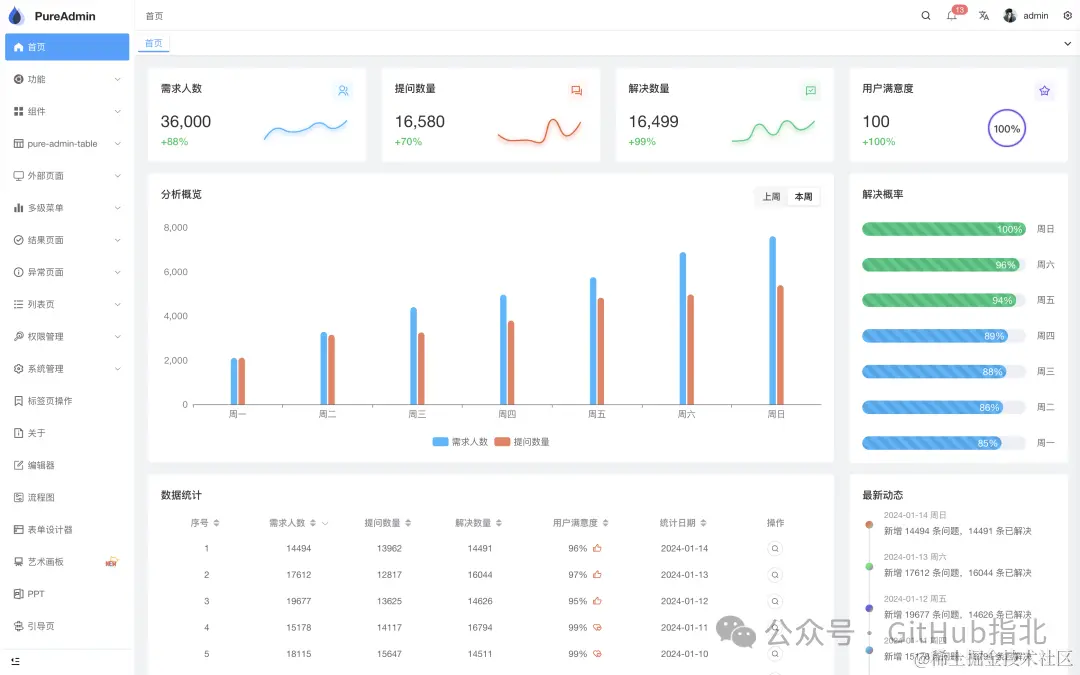The width and height of the screenshot is (1080, 675).
Task: Switch chart to 本周
Action: [x=803, y=197]
